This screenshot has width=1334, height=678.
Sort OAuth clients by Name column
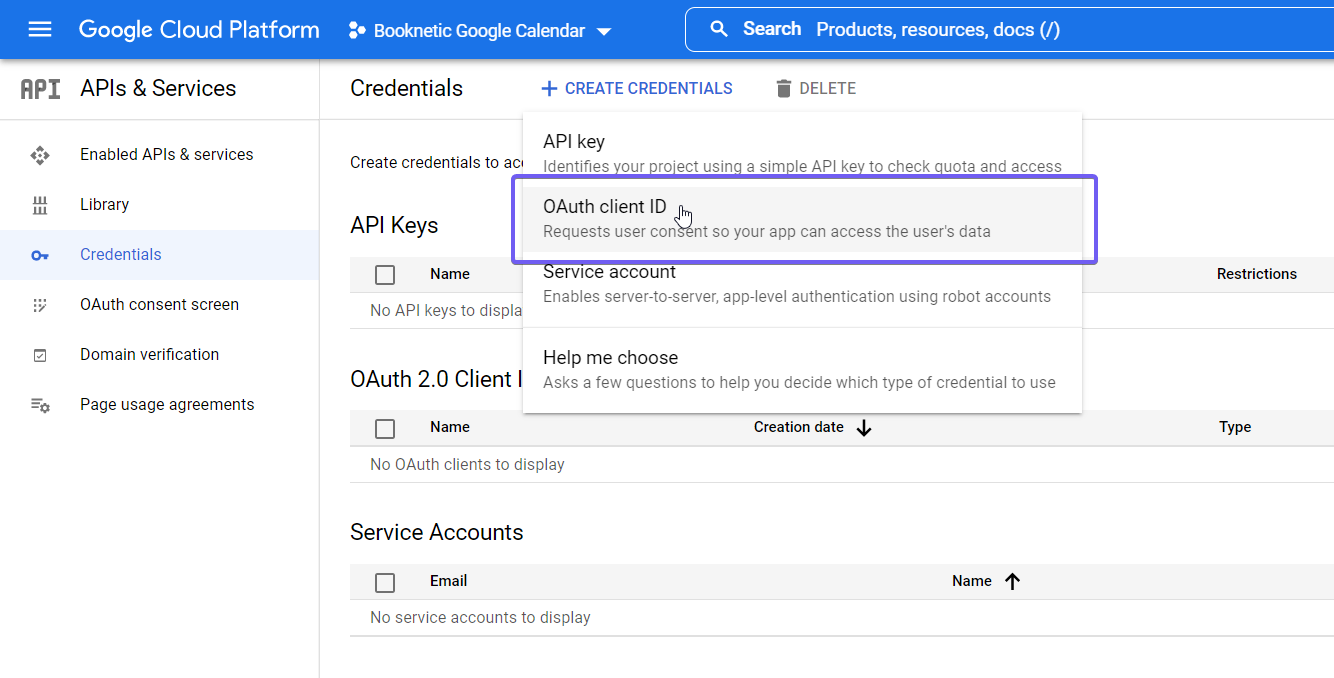(x=450, y=426)
